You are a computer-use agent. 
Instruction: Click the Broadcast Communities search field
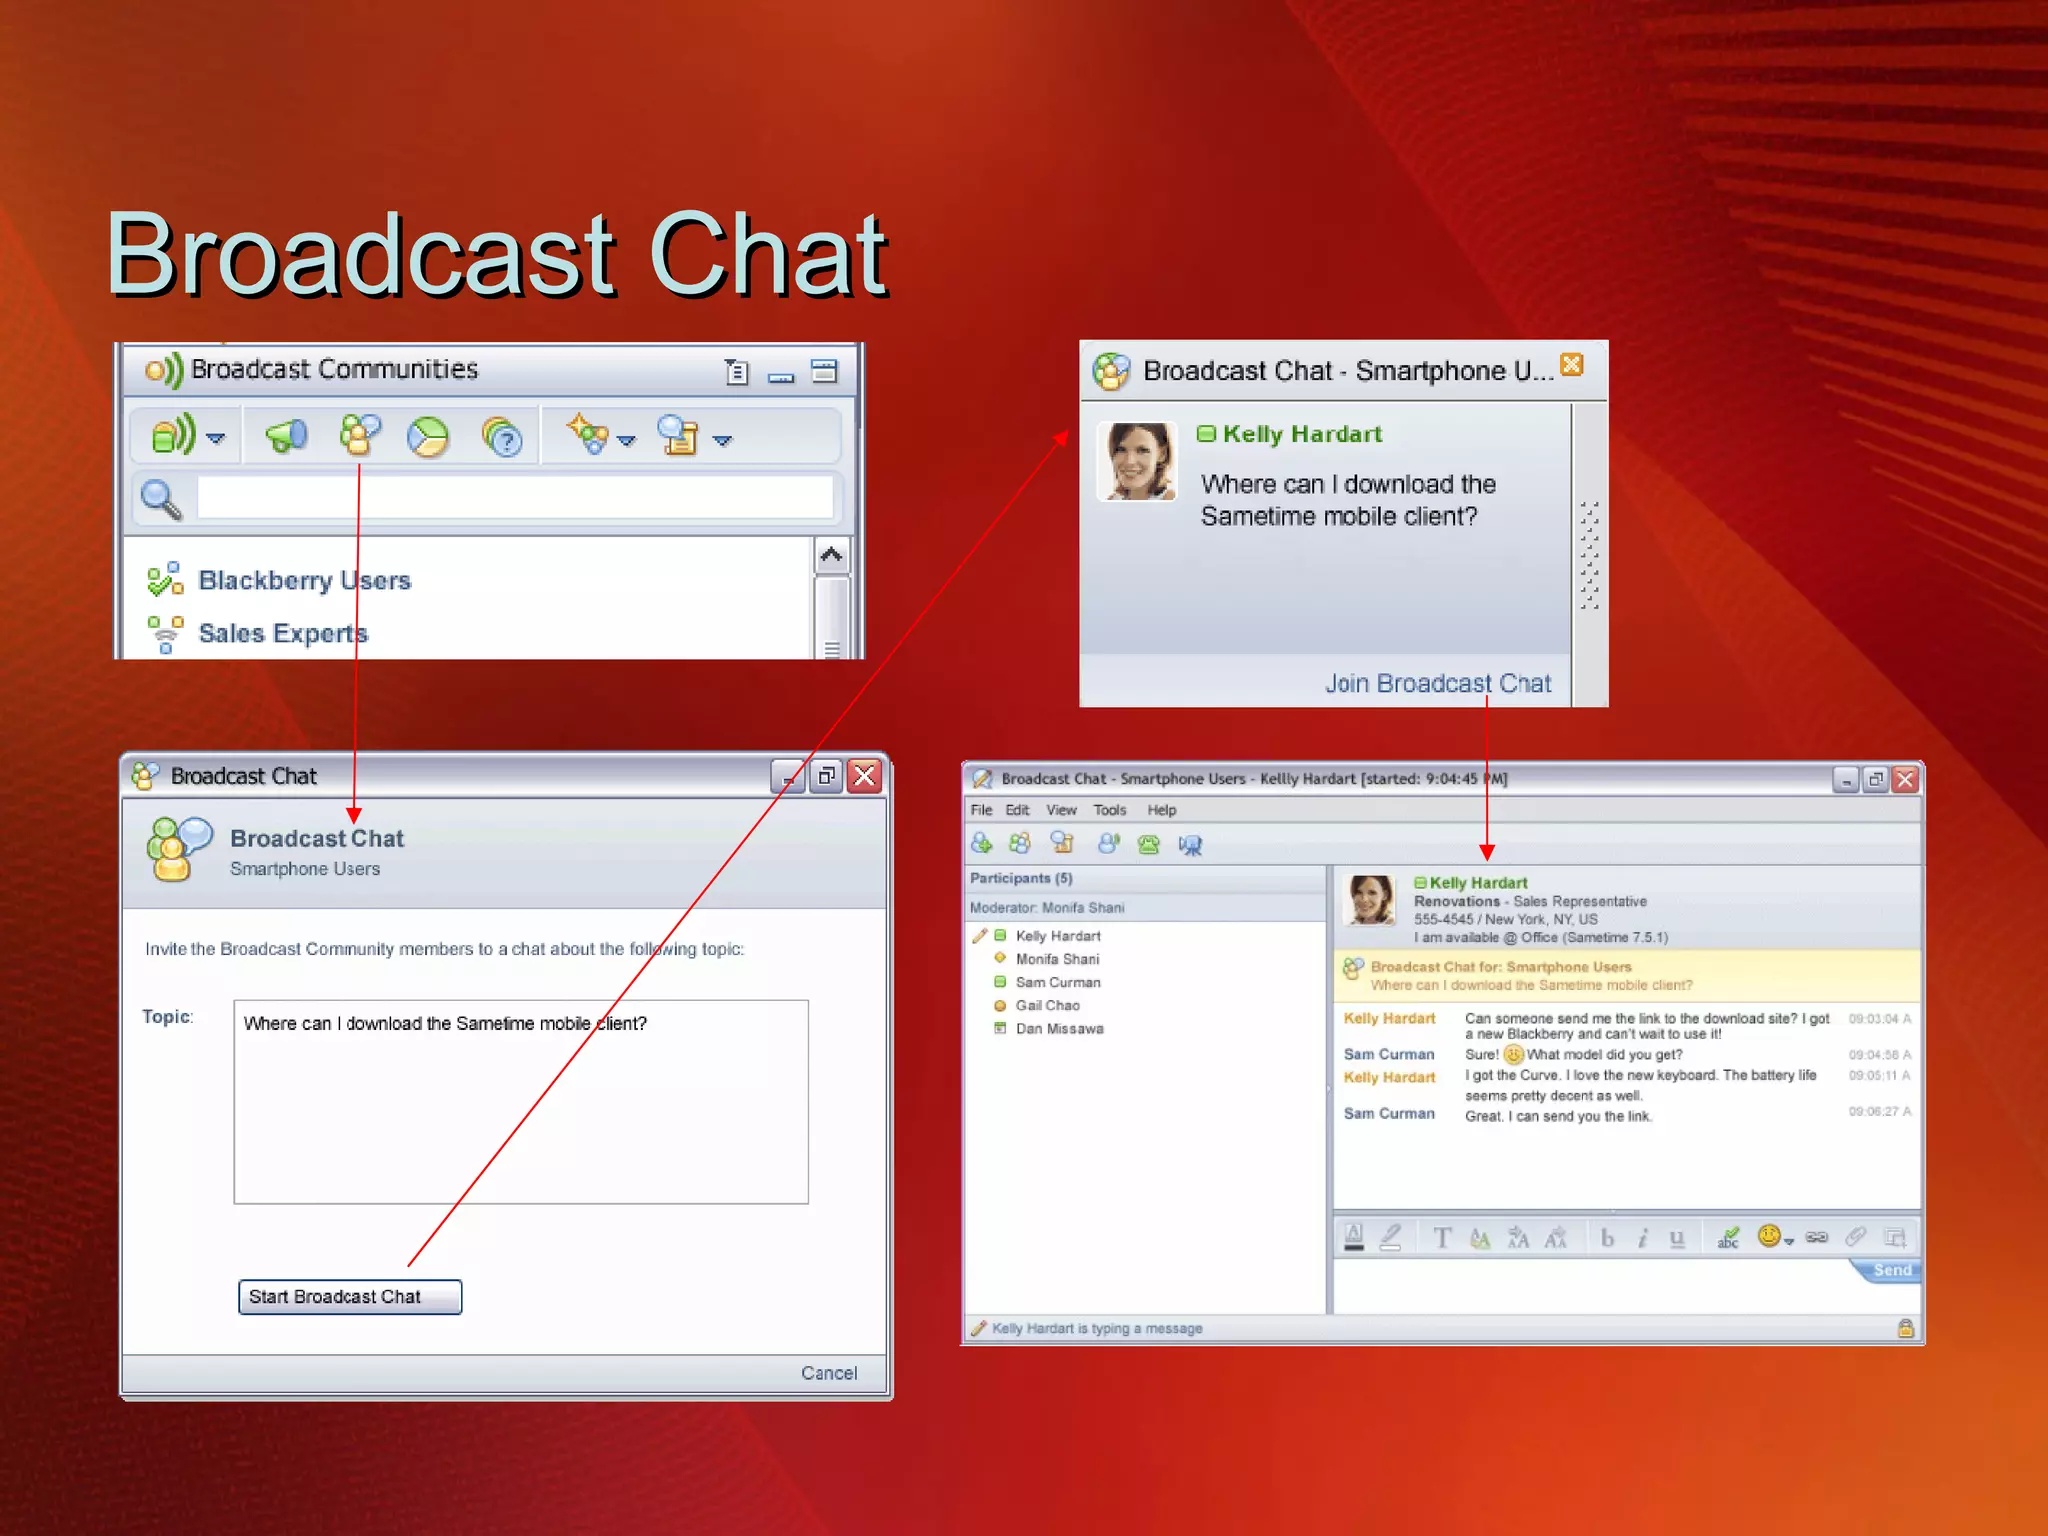(515, 497)
